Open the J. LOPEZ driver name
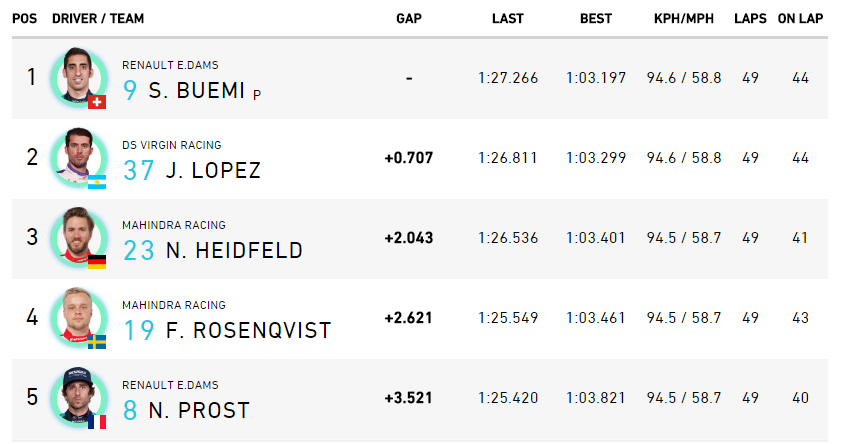The height and width of the screenshot is (444, 851). 213,170
